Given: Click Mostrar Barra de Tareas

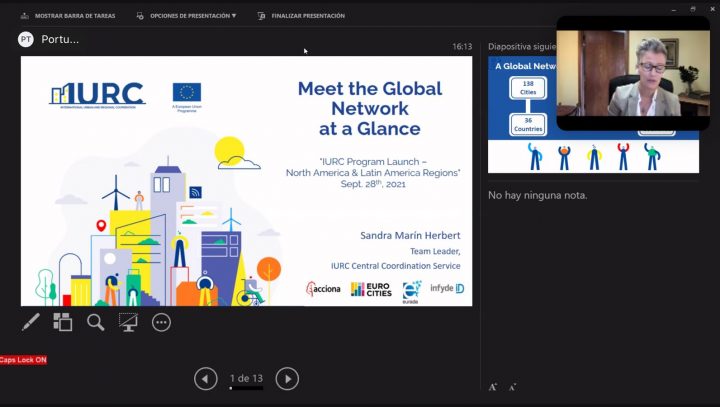Looking at the screenshot, I should click(x=68, y=16).
